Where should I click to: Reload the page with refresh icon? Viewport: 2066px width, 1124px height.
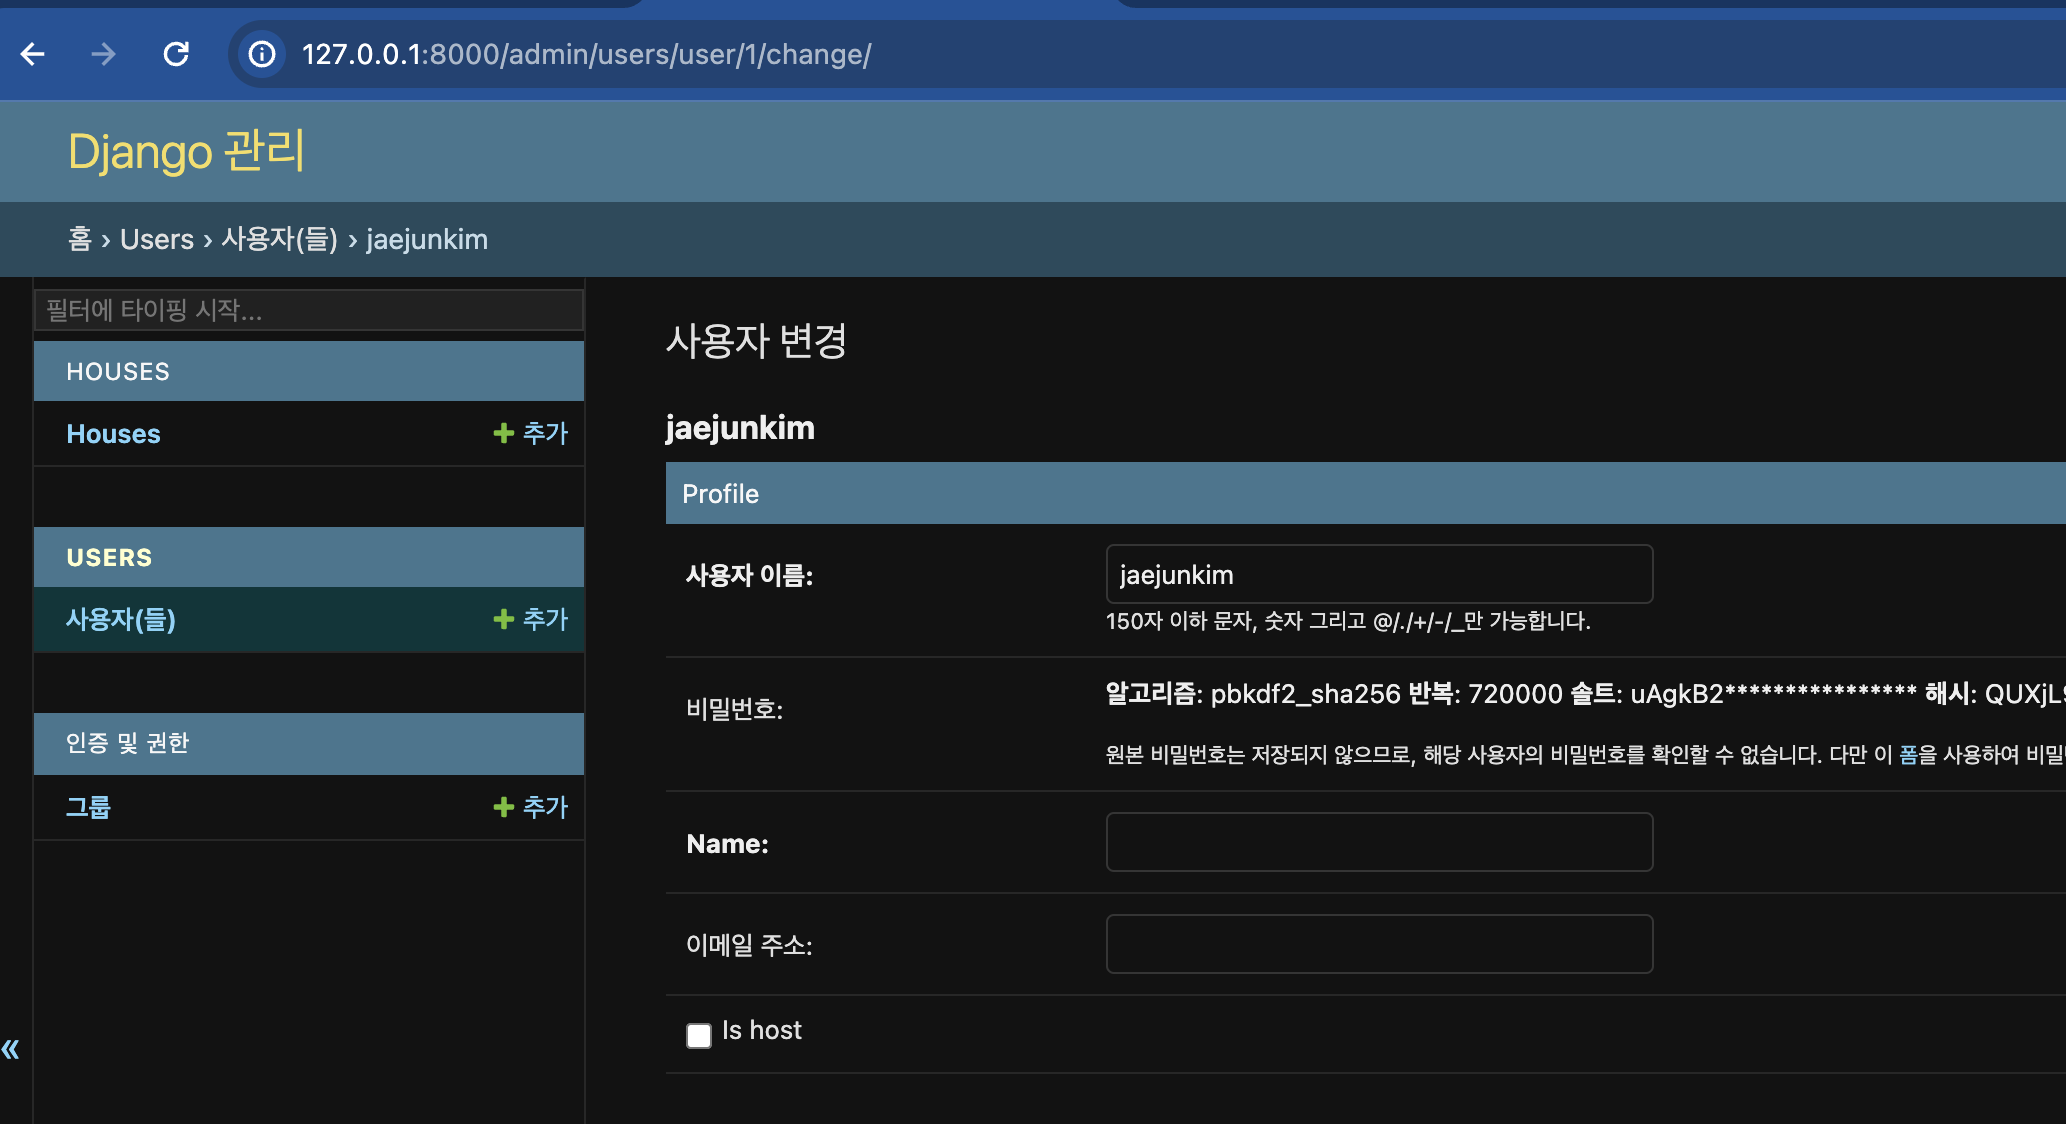click(x=176, y=54)
